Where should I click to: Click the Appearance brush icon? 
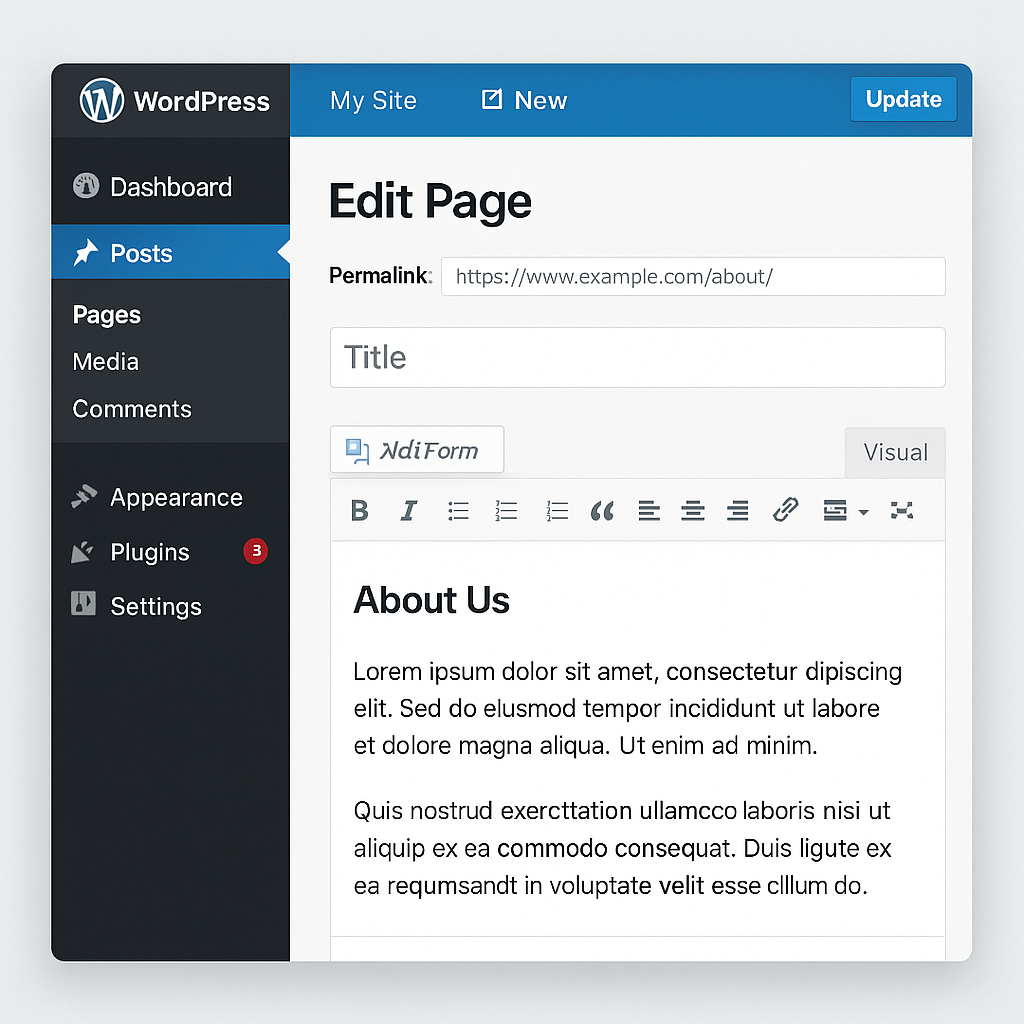click(x=84, y=497)
